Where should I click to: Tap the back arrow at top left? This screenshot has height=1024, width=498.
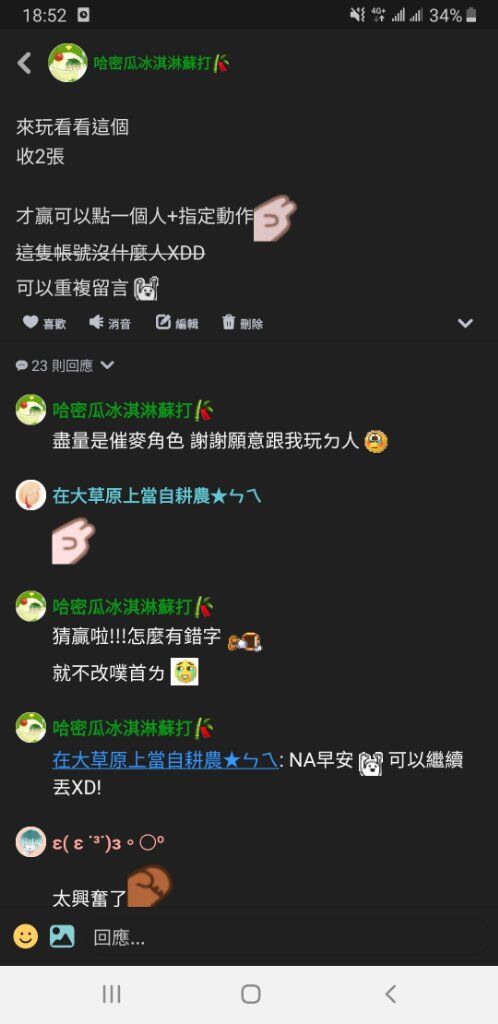[x=25, y=63]
